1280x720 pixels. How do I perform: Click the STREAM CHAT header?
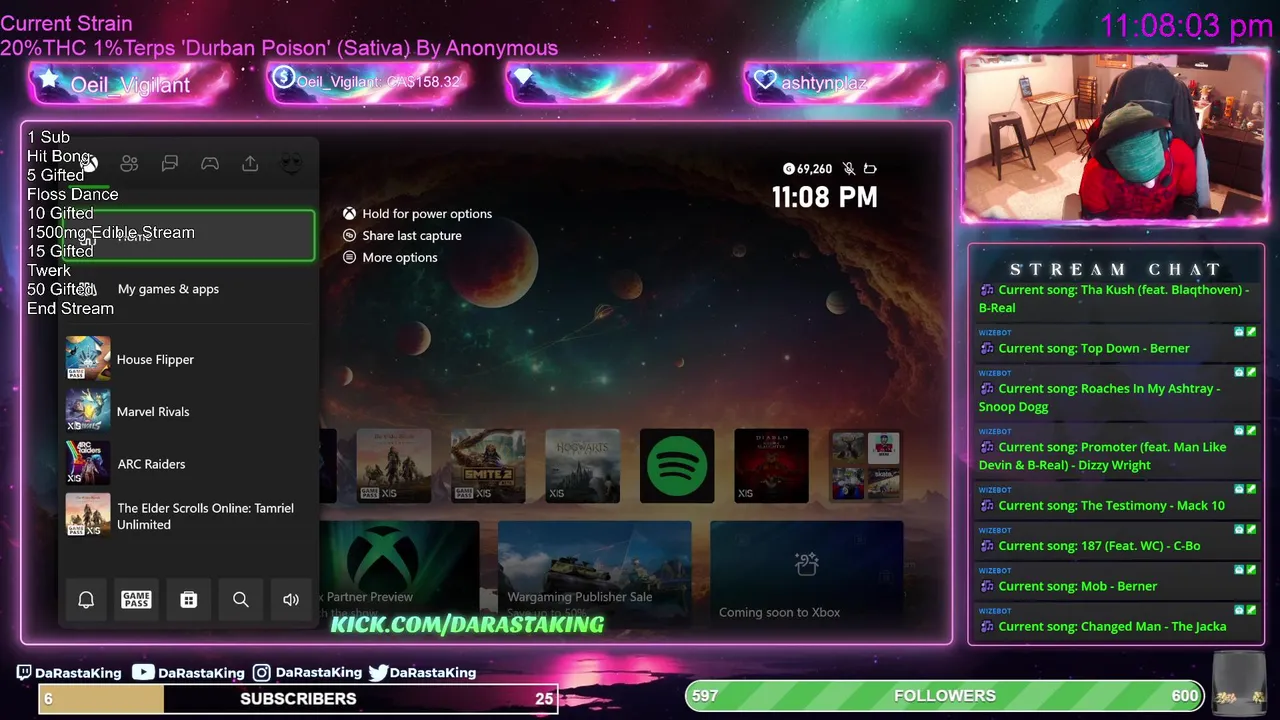click(1116, 269)
